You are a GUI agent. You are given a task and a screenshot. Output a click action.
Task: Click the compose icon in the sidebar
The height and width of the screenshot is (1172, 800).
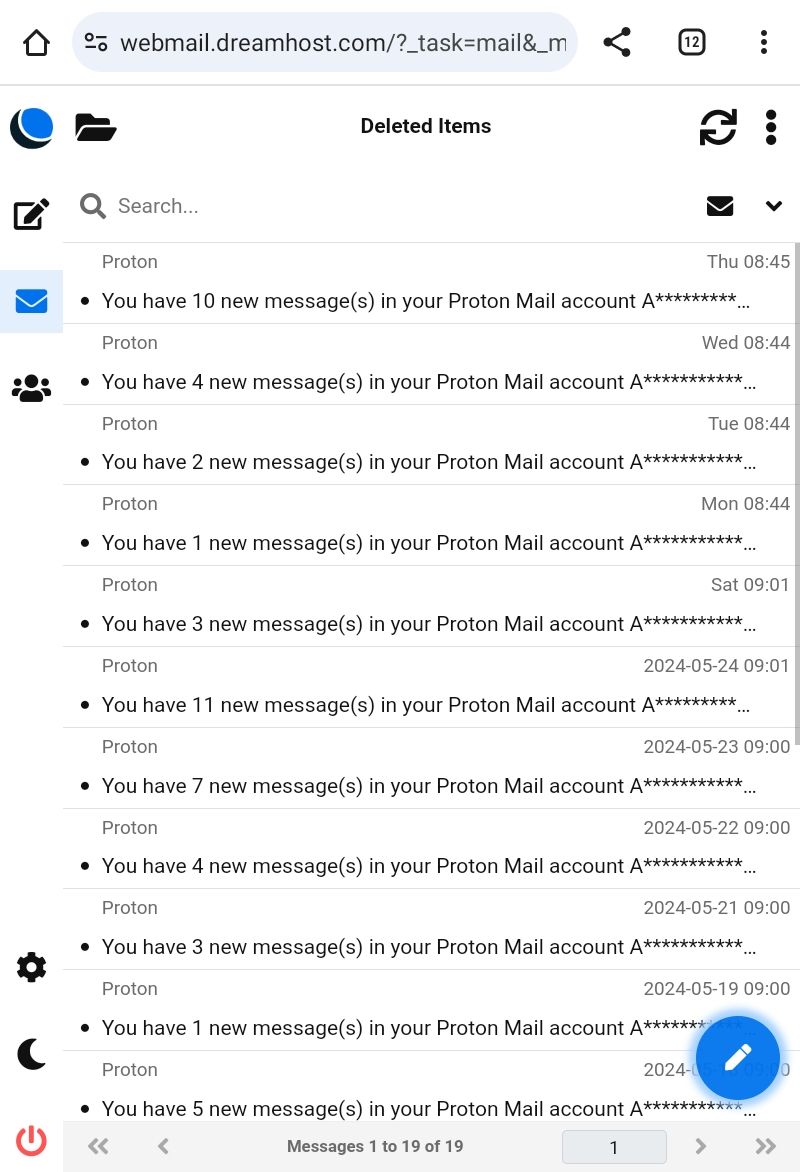pyautogui.click(x=31, y=214)
